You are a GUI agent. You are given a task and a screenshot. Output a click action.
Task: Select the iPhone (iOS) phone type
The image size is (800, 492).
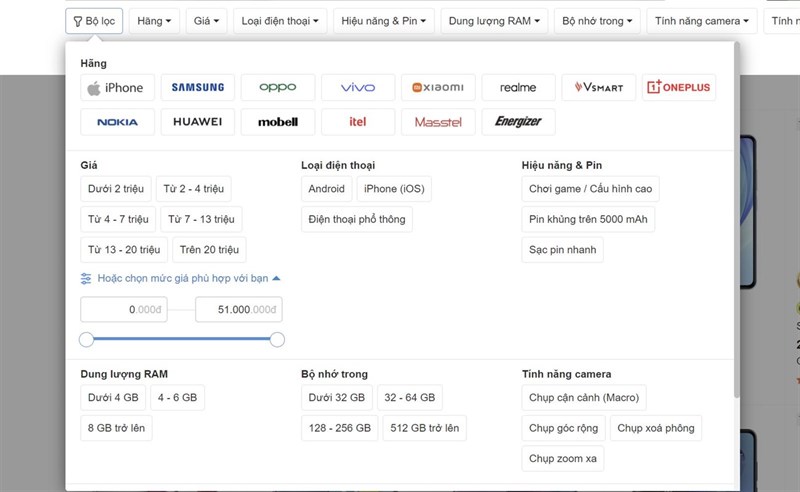[x=394, y=189]
